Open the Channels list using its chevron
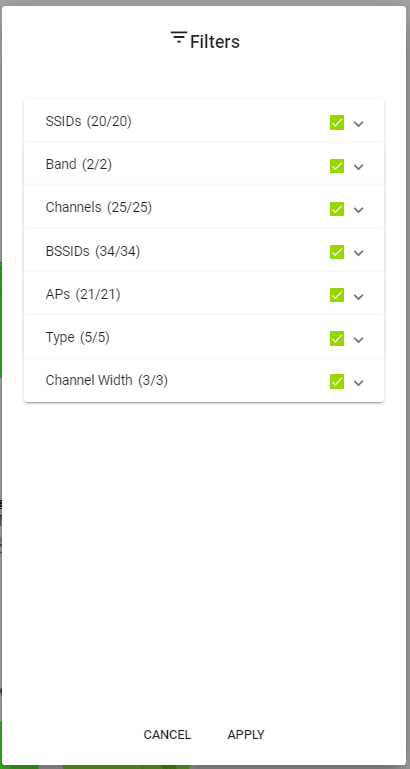This screenshot has width=410, height=769. point(359,210)
